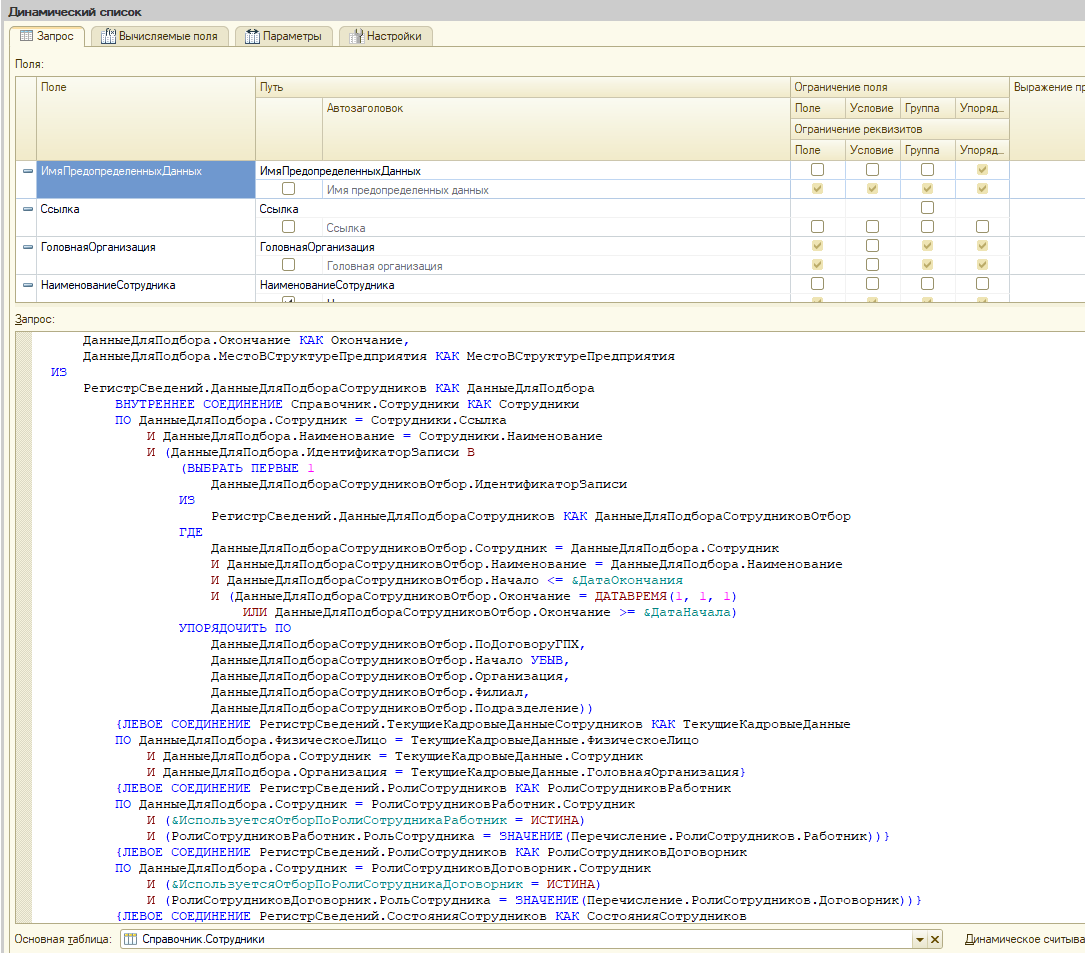The height and width of the screenshot is (953, 1085).
Task: Click the УПОРЯДОЧИТЬ ПО line in query text
Action: (234, 628)
